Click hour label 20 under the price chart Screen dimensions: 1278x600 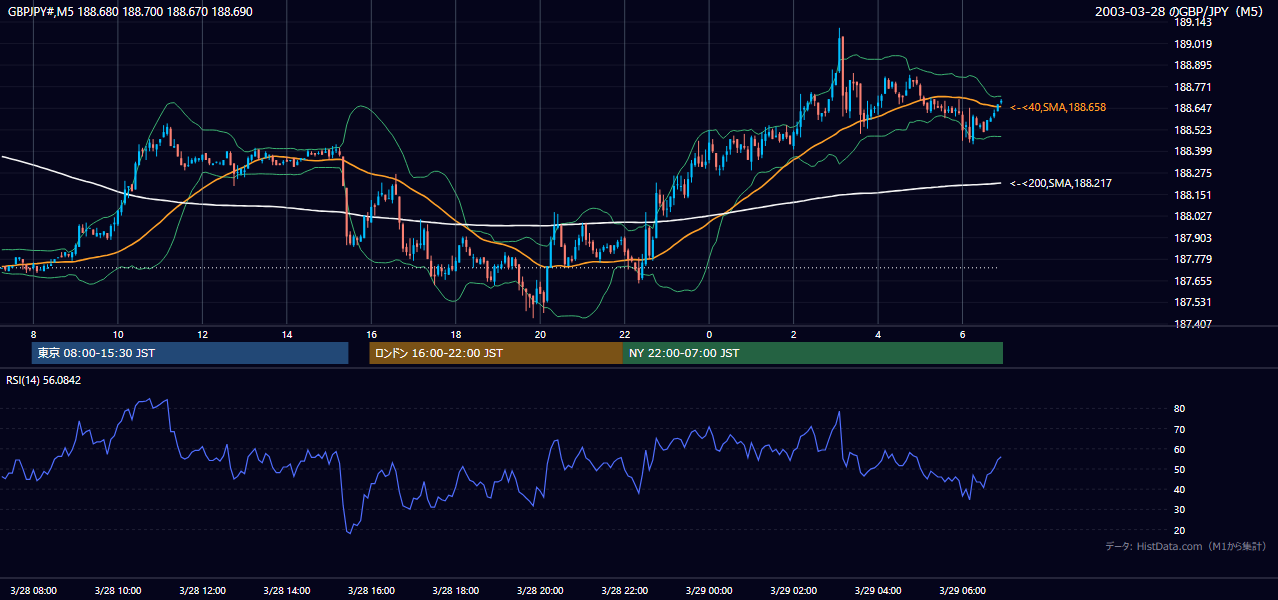click(540, 334)
